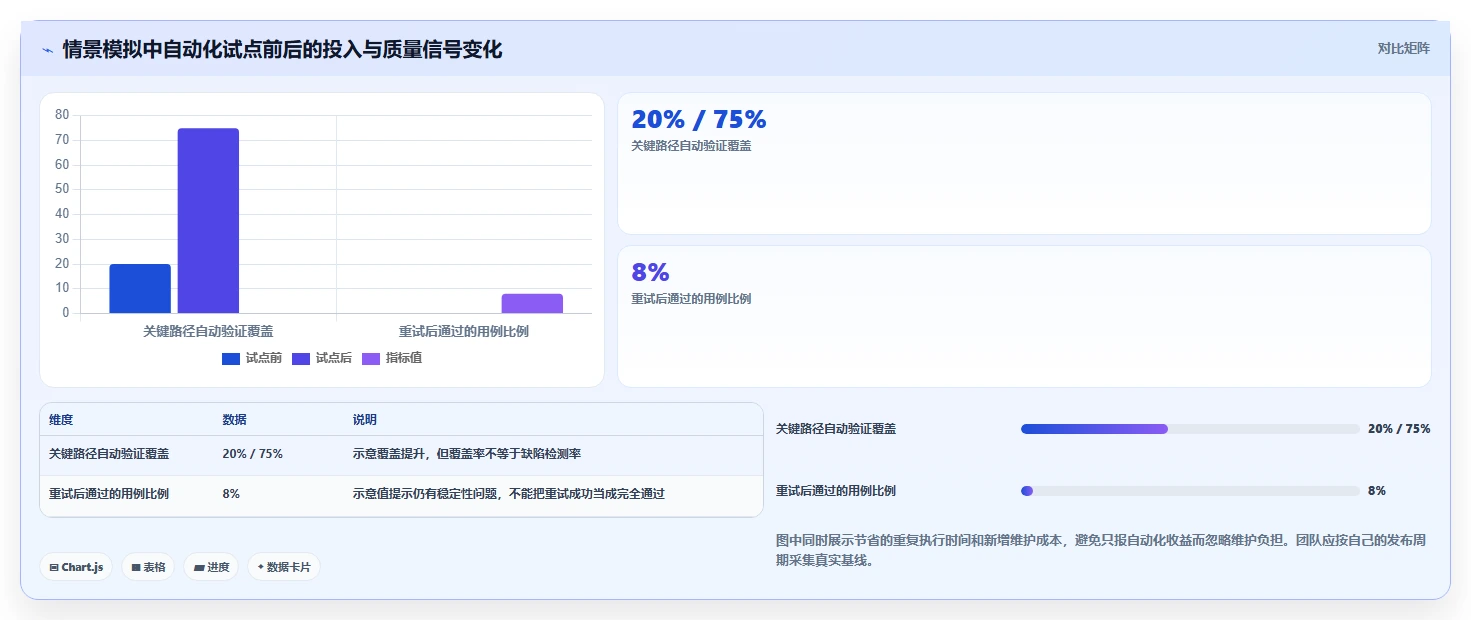
Task: Toggle the 试点前 legend entry
Action: click(252, 358)
